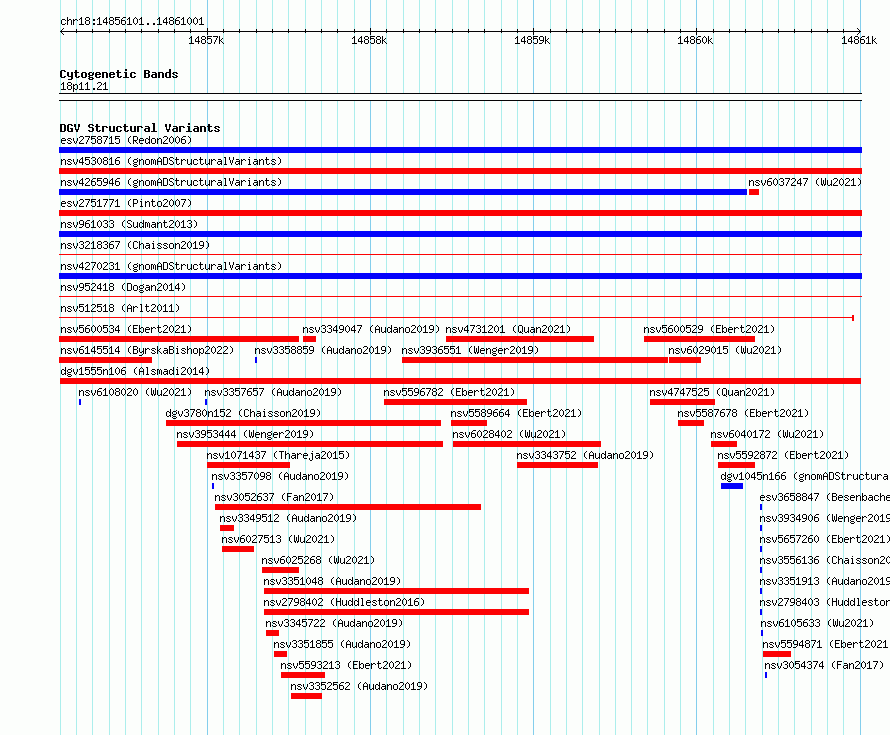
Task: Select the nsv4530816 gnomAD variant label
Action: click(x=171, y=161)
